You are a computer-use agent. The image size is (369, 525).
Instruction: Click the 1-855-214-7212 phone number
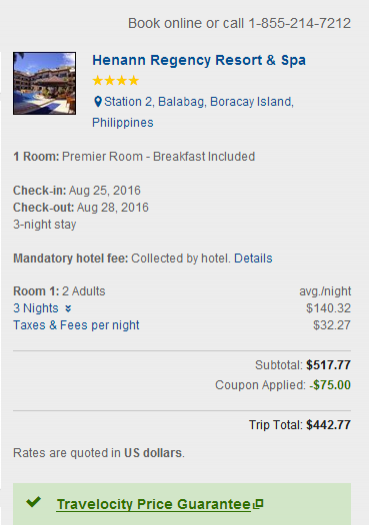(x=299, y=23)
